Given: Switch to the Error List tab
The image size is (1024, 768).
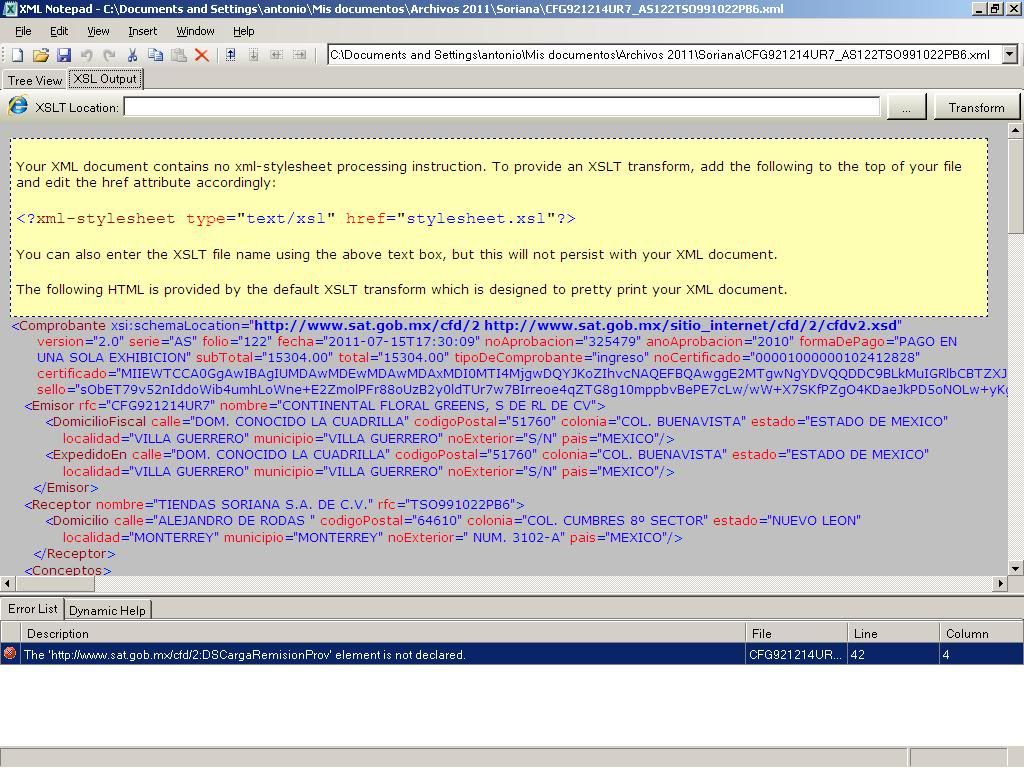Looking at the screenshot, I should 33,609.
